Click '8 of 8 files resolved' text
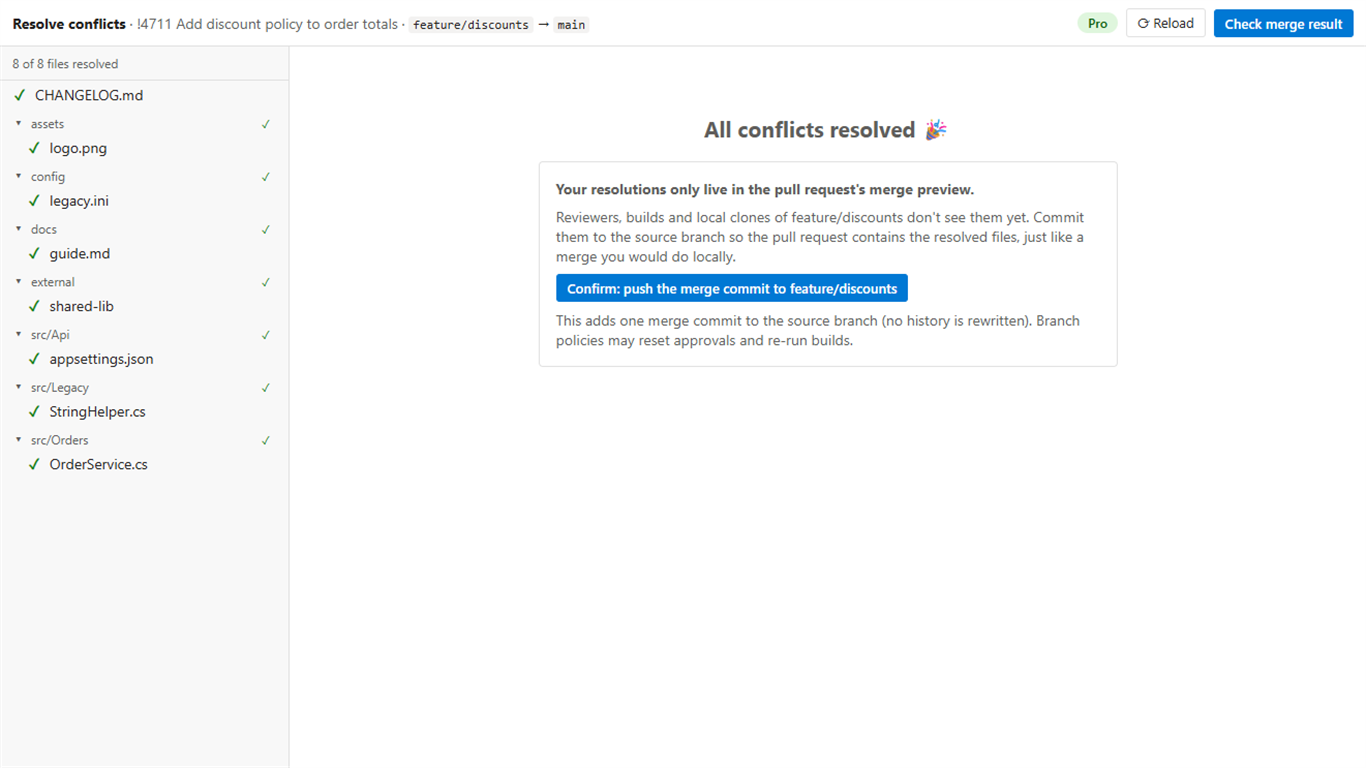 click(65, 64)
